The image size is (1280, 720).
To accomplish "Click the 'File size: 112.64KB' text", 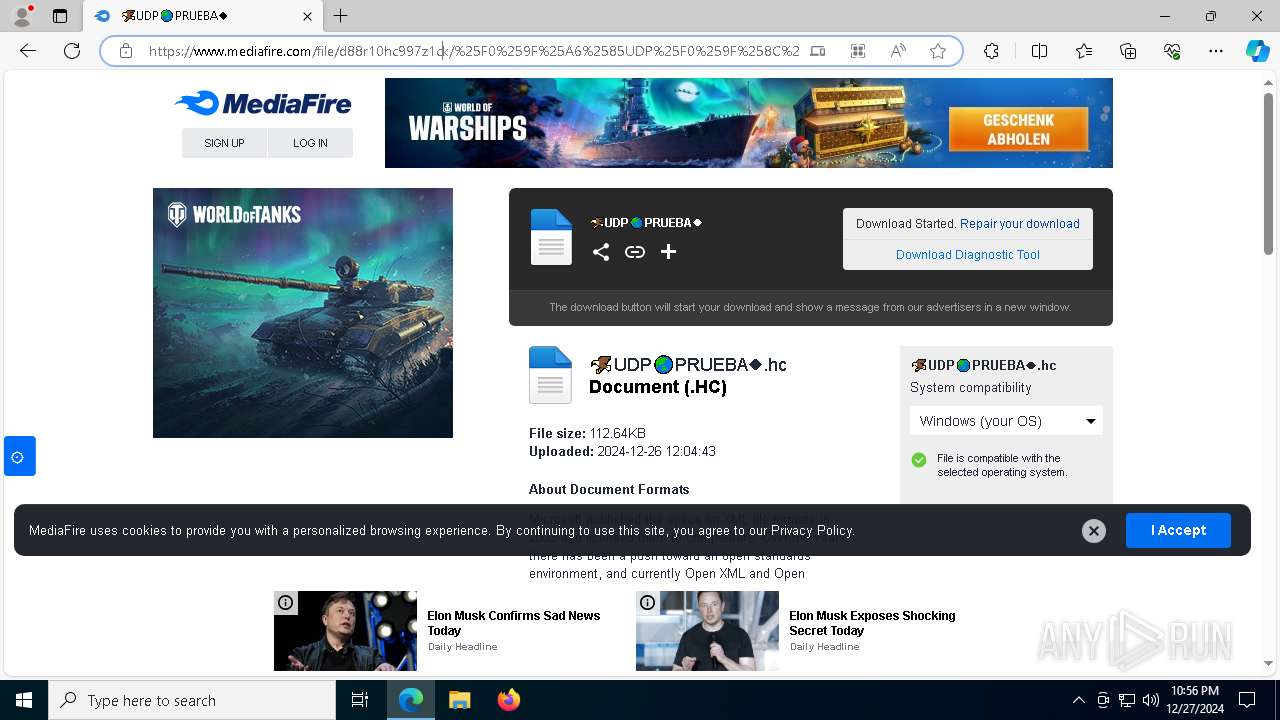I will [x=587, y=434].
